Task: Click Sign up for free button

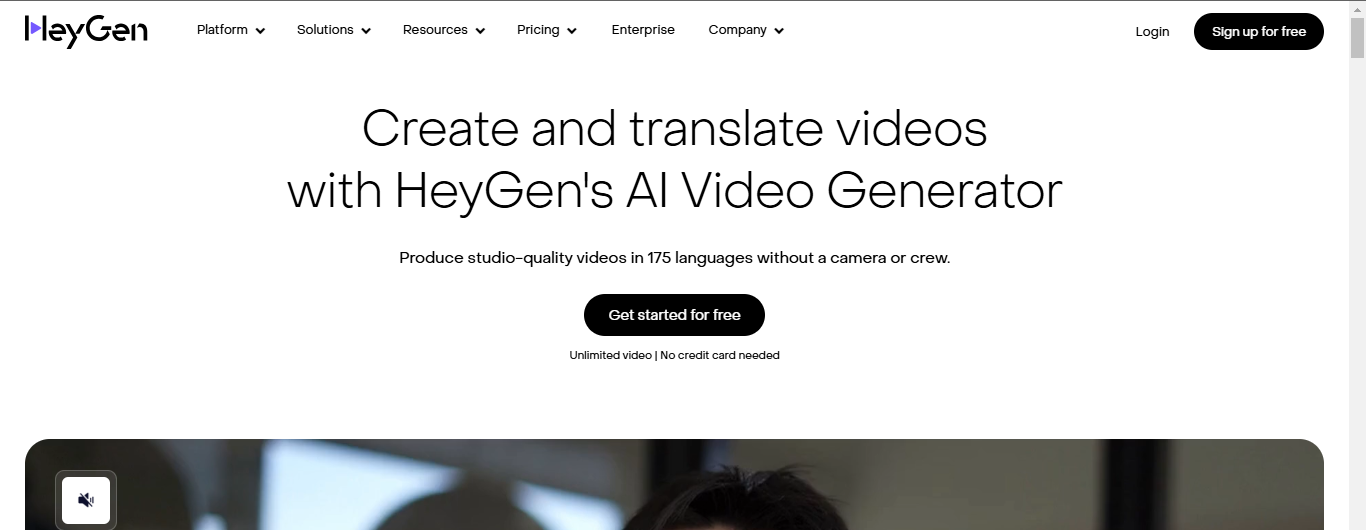Action: pyautogui.click(x=1259, y=31)
